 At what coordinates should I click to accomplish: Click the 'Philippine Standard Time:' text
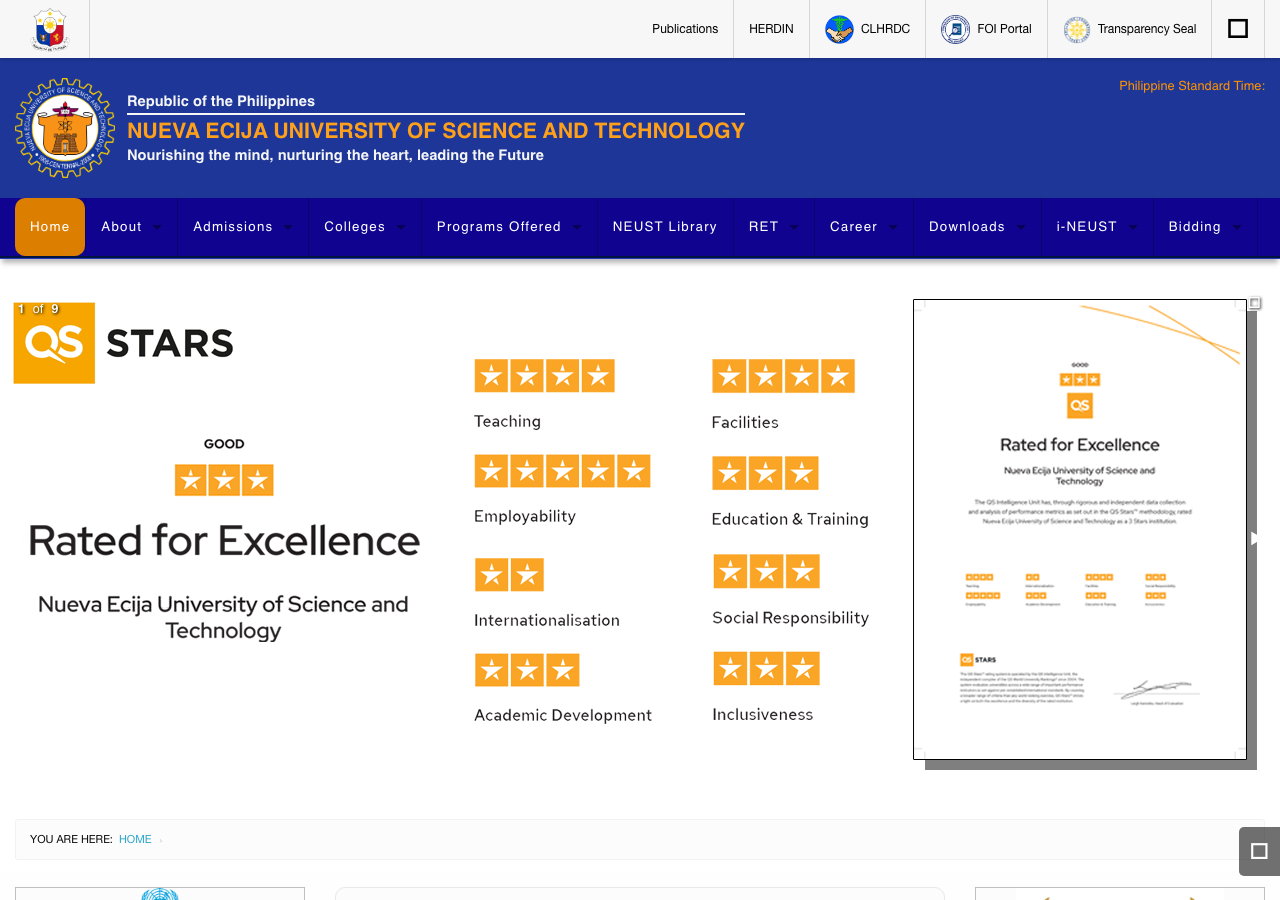tap(1192, 86)
